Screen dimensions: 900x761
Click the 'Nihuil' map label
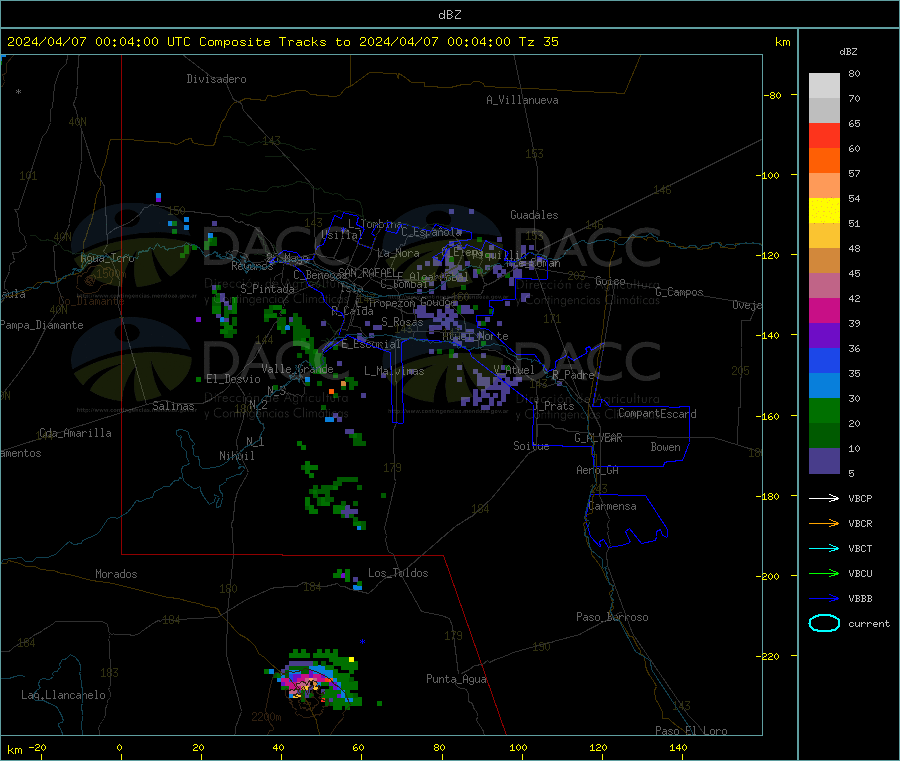pos(236,456)
